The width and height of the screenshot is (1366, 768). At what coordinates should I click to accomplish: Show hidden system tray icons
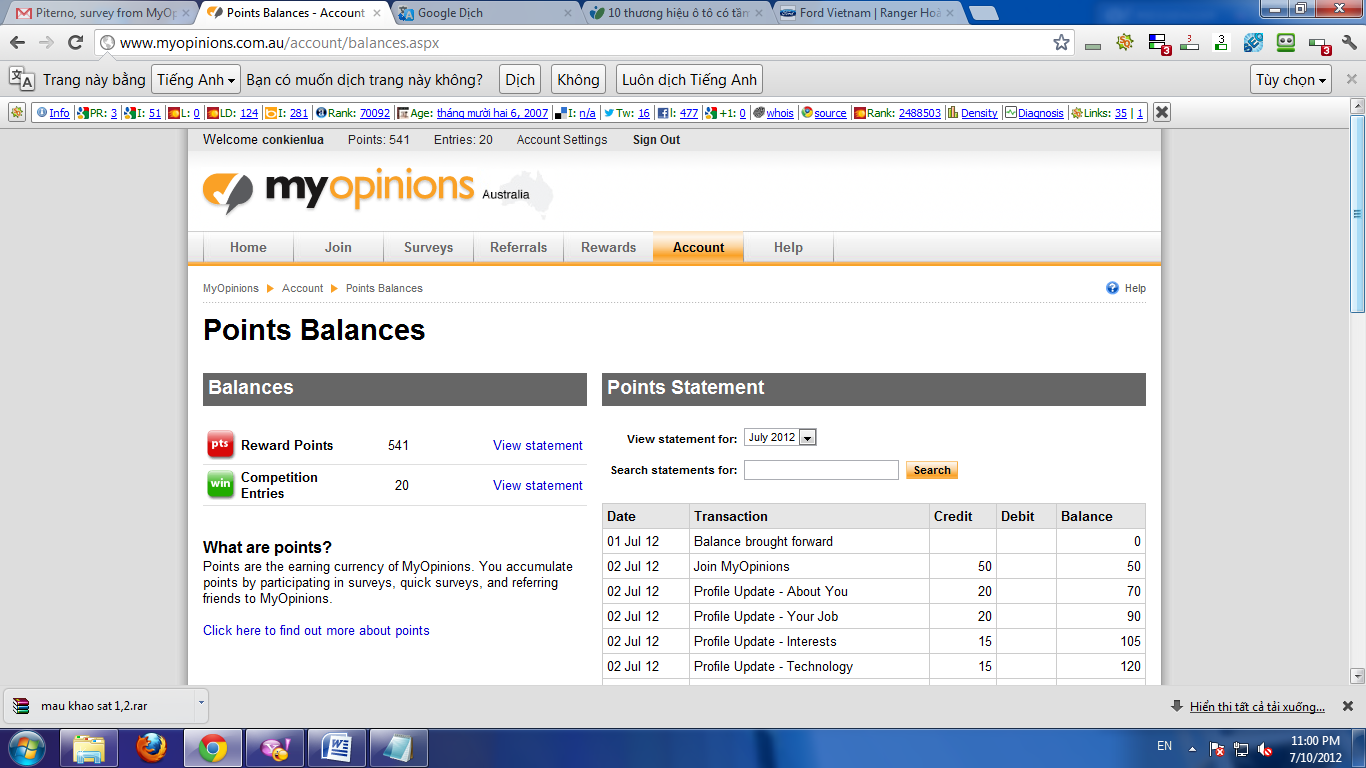coord(1192,748)
